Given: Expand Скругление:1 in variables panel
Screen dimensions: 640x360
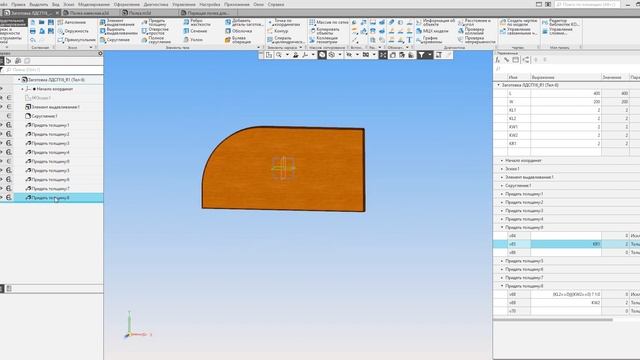Looking at the screenshot, I should click(502, 186).
